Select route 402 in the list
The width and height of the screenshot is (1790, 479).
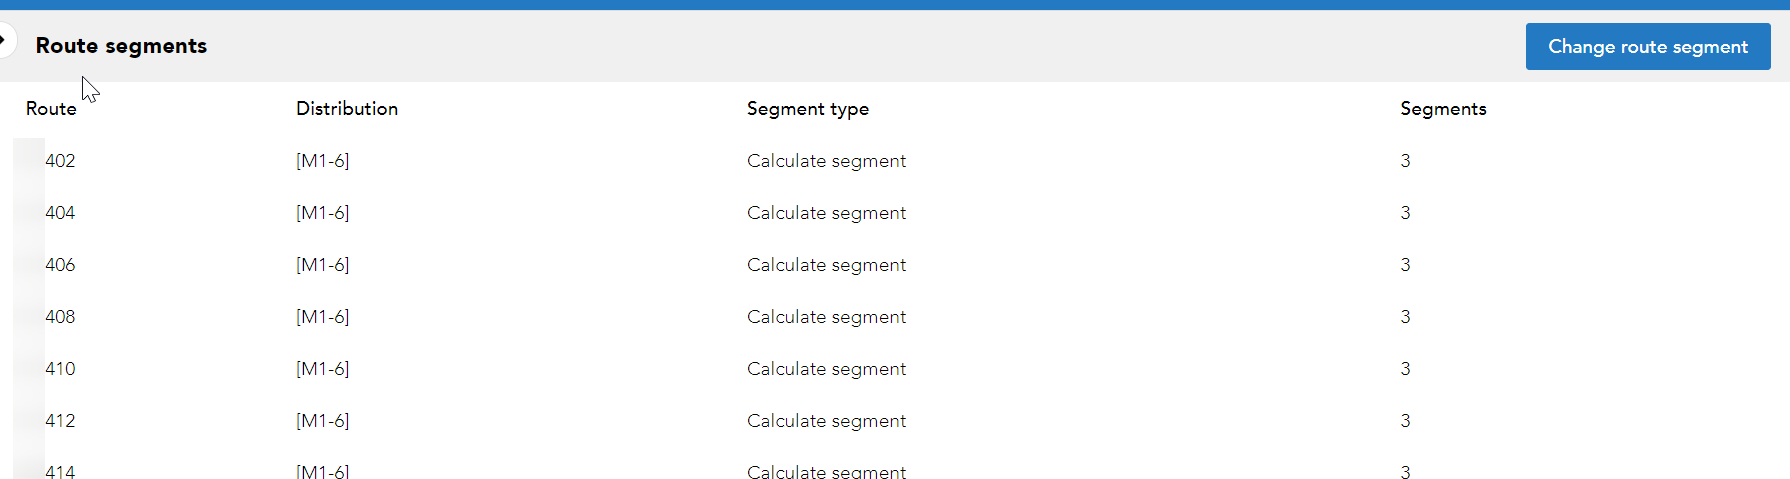[60, 161]
